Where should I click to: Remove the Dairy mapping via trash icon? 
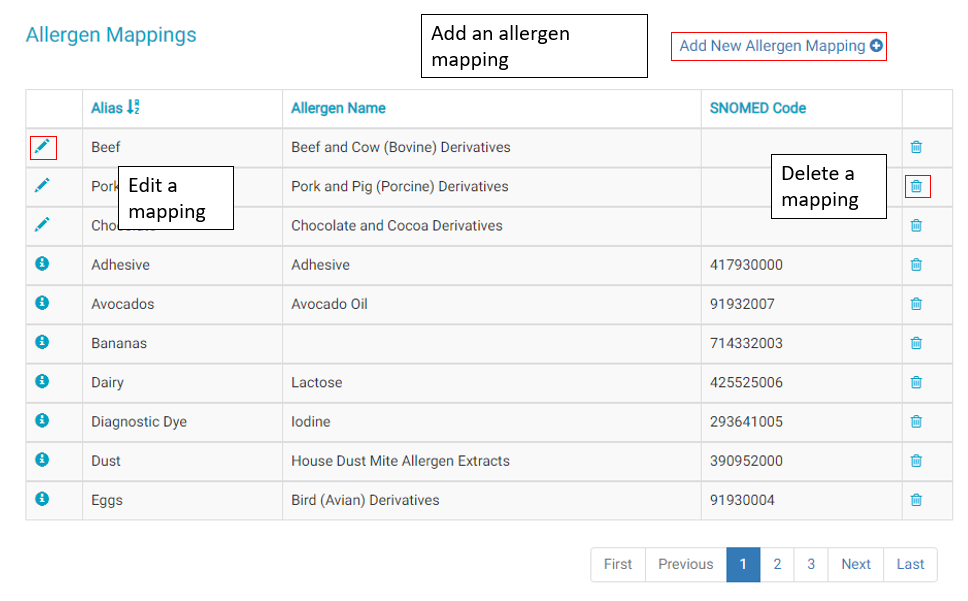pos(916,382)
